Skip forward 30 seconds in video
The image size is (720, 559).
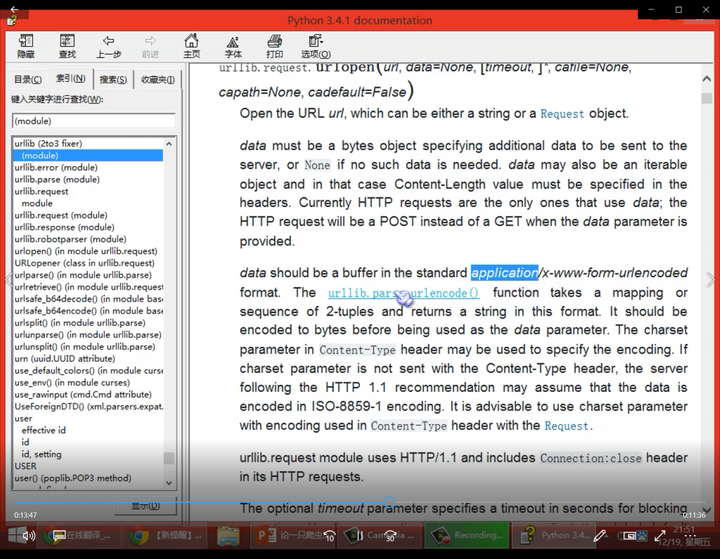click(x=390, y=536)
